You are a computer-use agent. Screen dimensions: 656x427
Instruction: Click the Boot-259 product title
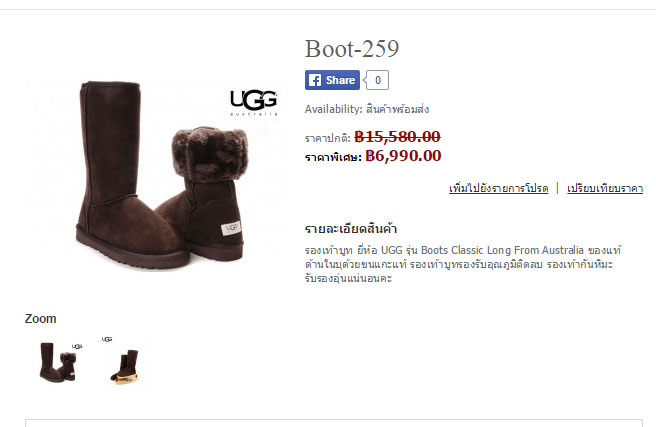point(352,49)
